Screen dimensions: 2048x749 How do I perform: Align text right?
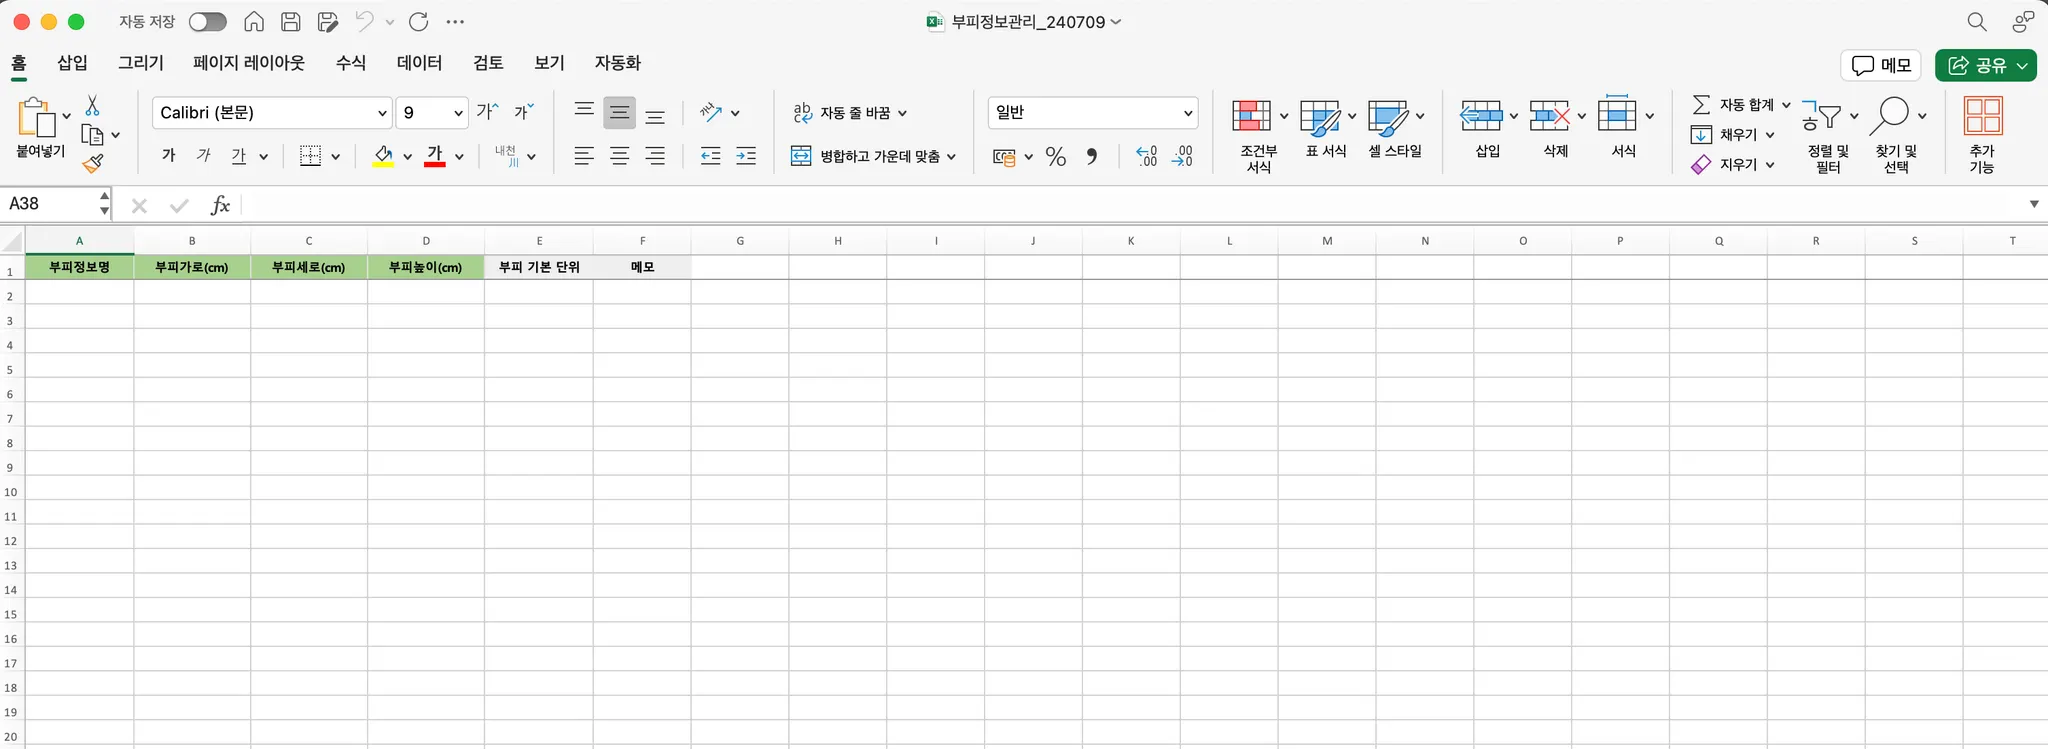pos(655,156)
